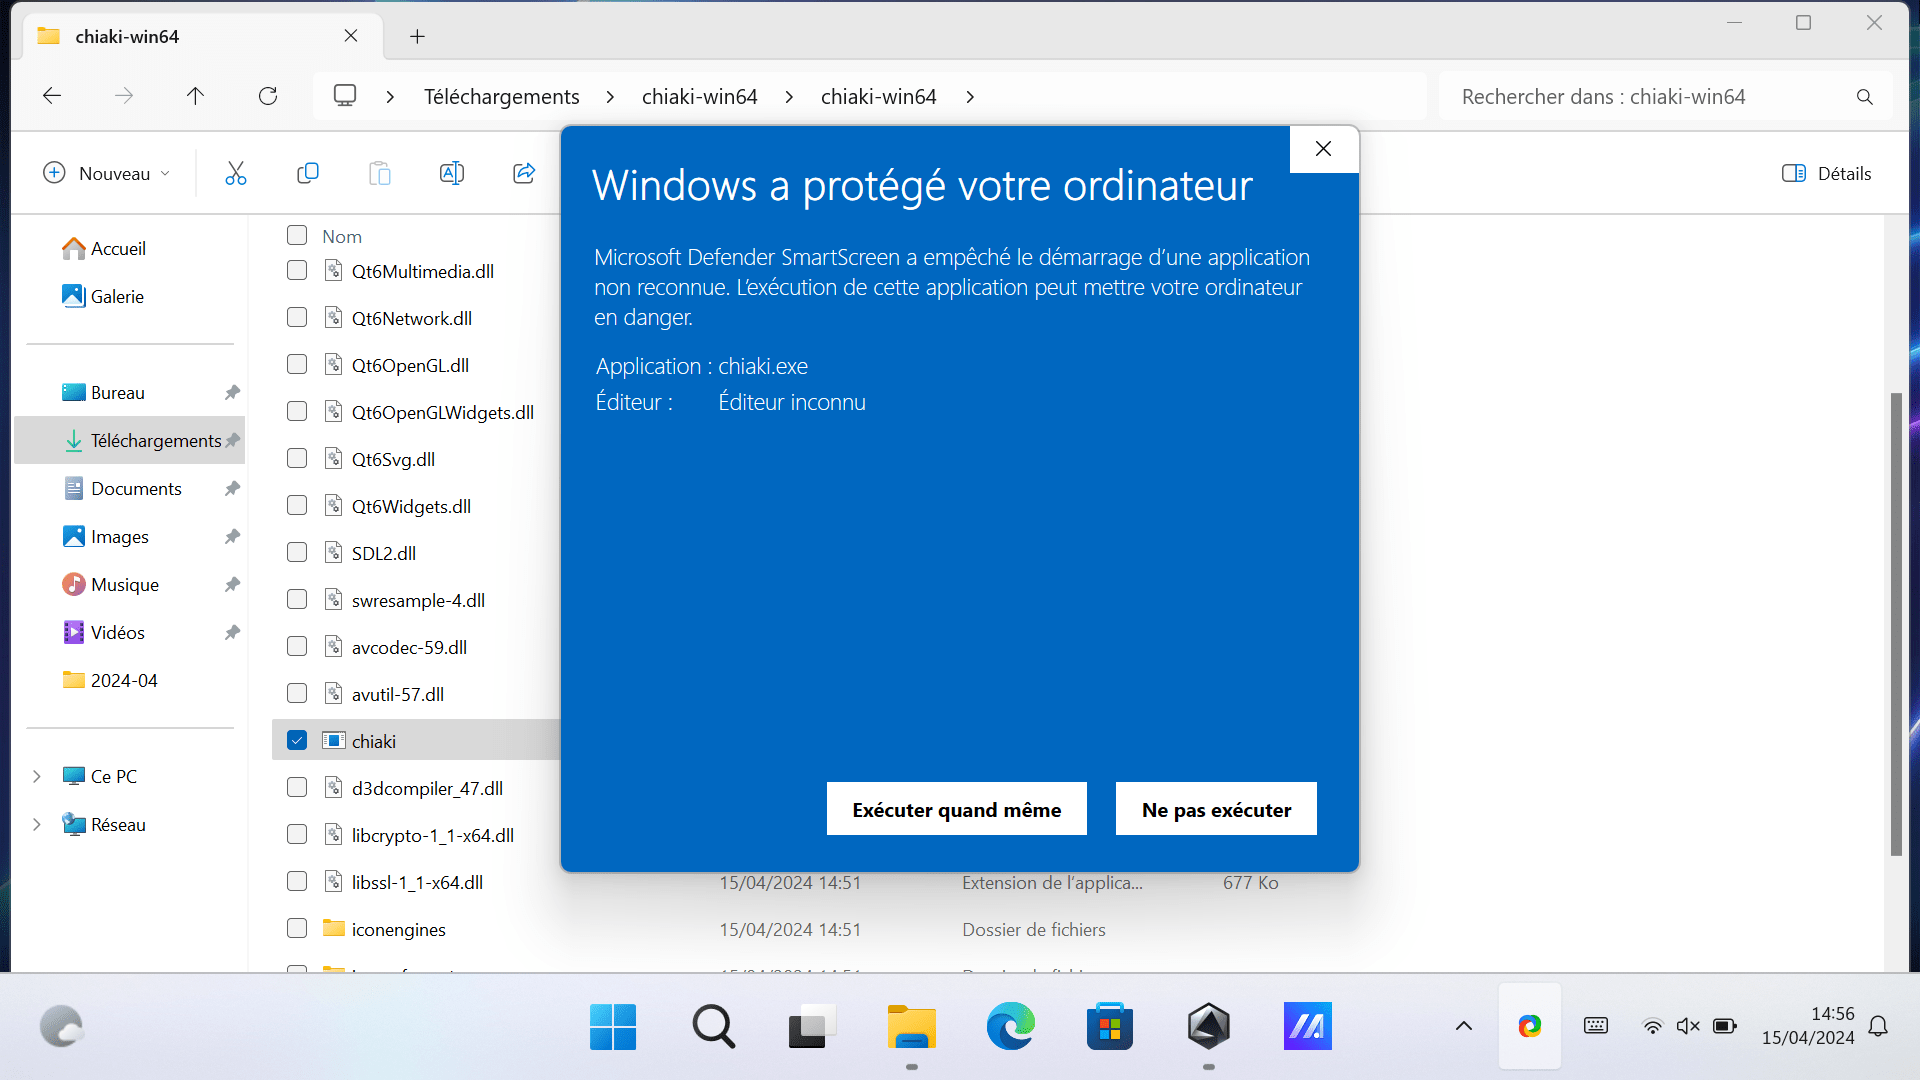The height and width of the screenshot is (1080, 1920).
Task: Toggle the select-all checkbox beside Nom
Action: [297, 235]
